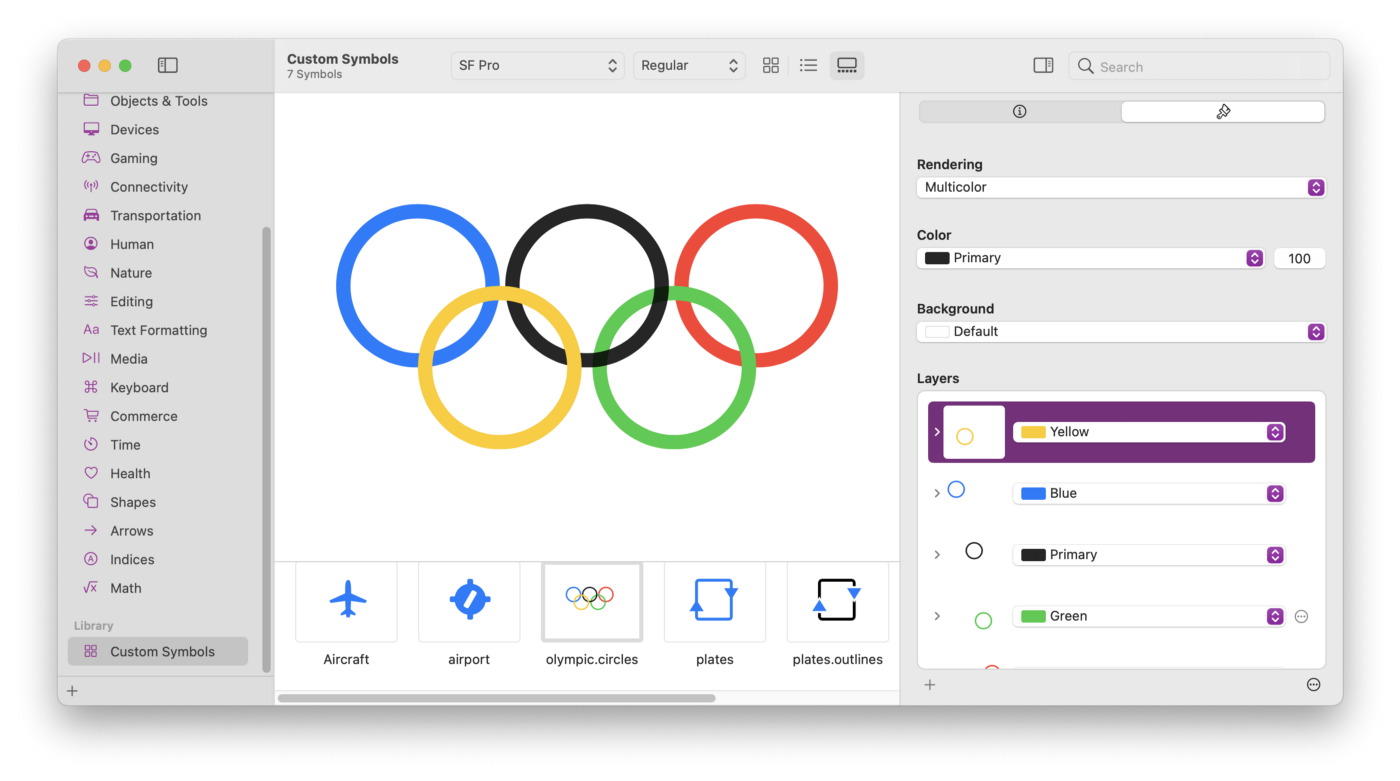Viewport: 1400px width, 781px height.
Task: Click the opacity value field showing 100
Action: (1299, 258)
